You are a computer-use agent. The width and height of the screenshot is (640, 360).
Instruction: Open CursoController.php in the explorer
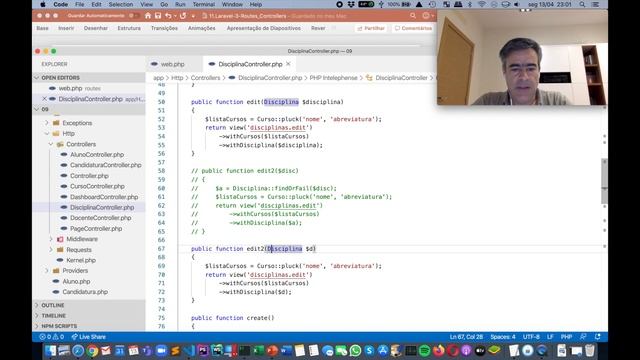pos(97,186)
